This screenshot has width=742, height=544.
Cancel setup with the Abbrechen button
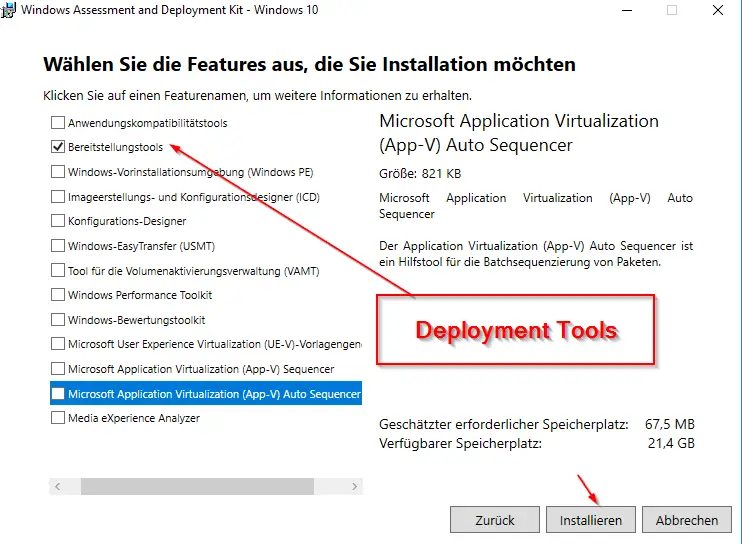click(x=687, y=520)
